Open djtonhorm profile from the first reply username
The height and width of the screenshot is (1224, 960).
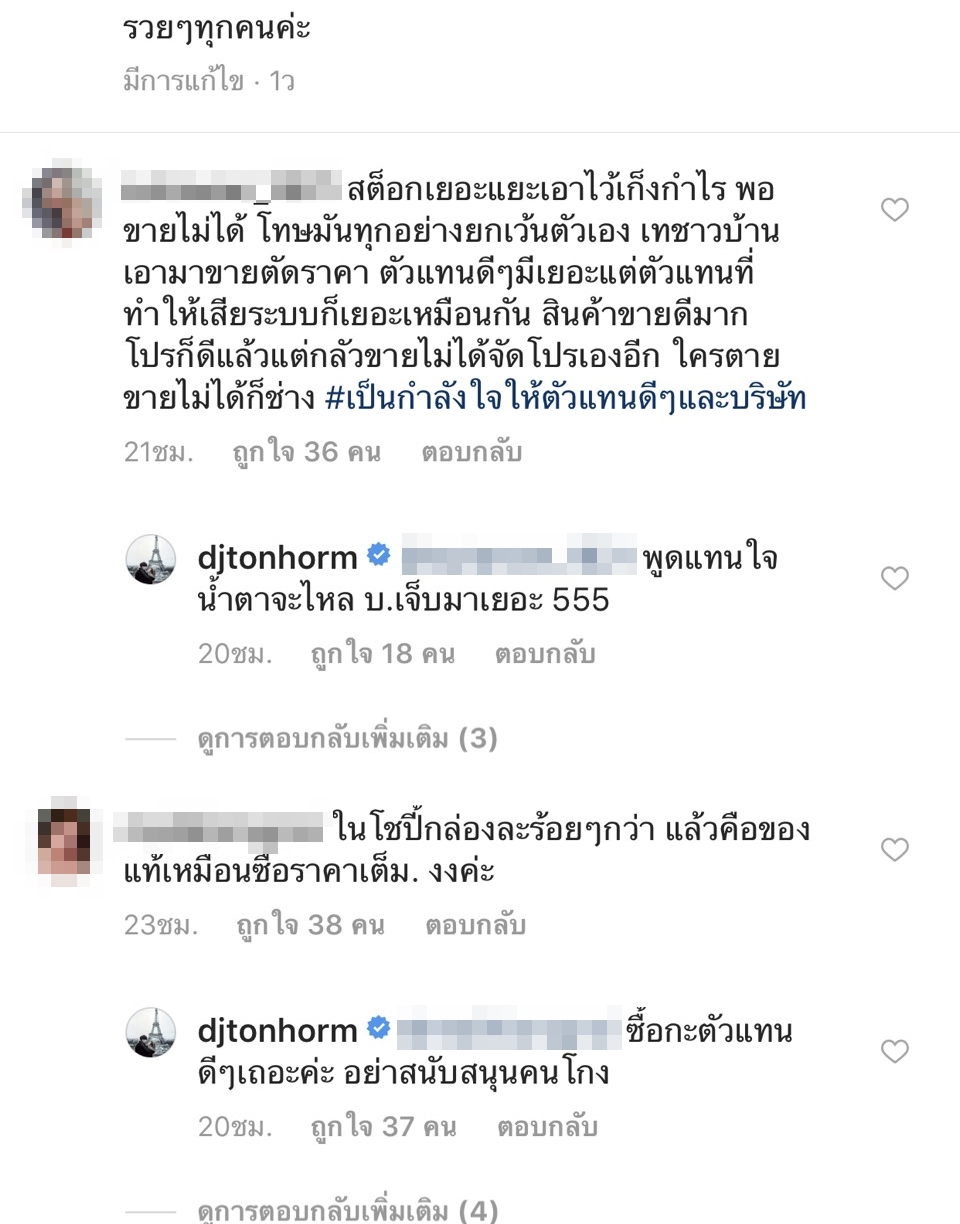pos(277,558)
